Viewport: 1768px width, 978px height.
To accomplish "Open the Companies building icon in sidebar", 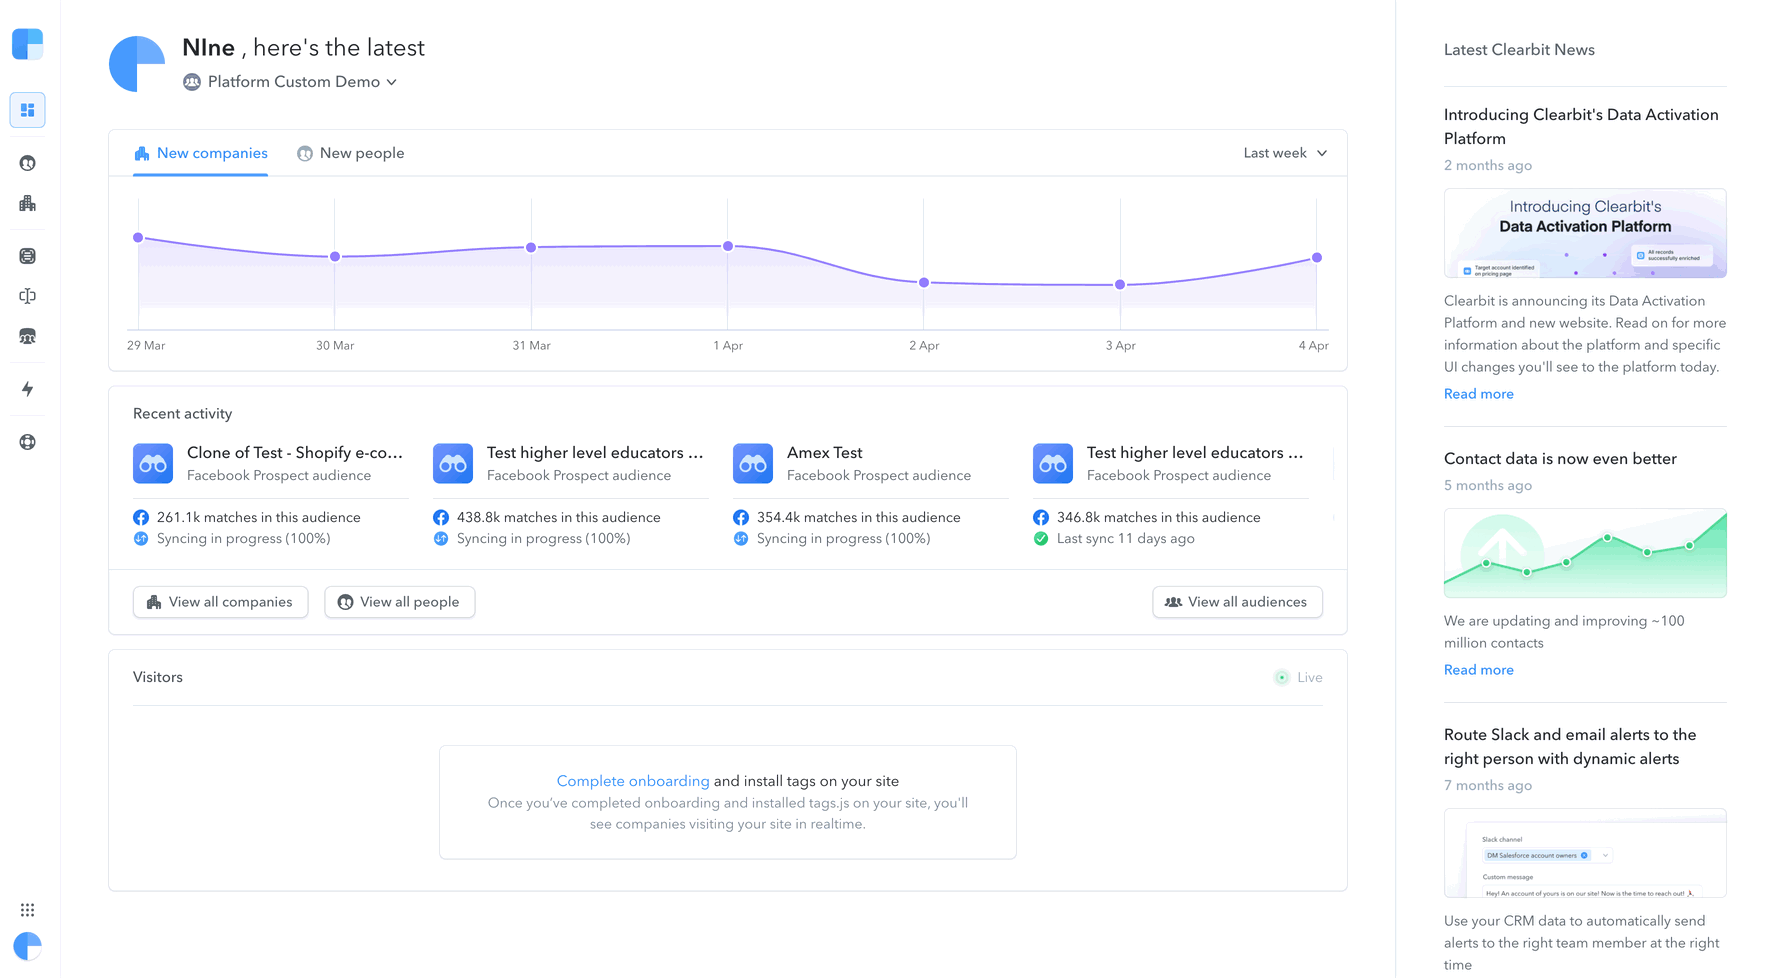I will coord(27,204).
